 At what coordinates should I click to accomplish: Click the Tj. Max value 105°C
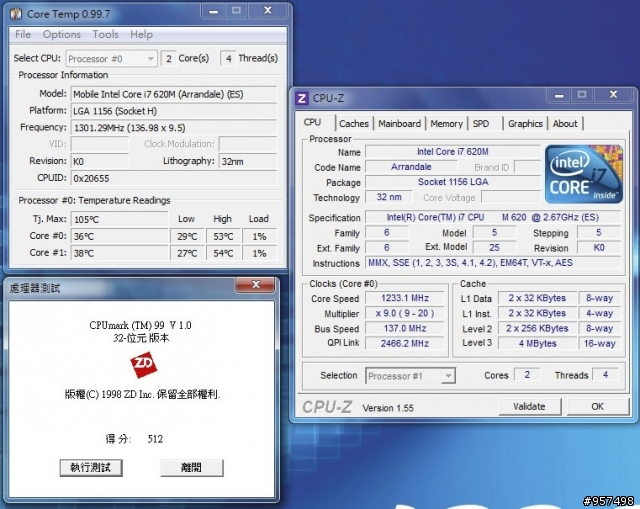point(119,219)
